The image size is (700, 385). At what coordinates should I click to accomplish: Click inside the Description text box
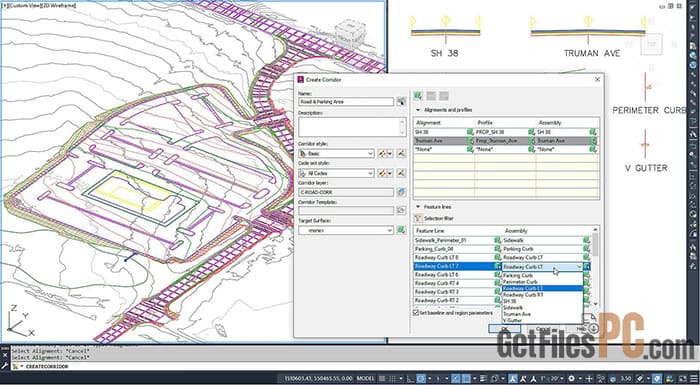point(352,127)
